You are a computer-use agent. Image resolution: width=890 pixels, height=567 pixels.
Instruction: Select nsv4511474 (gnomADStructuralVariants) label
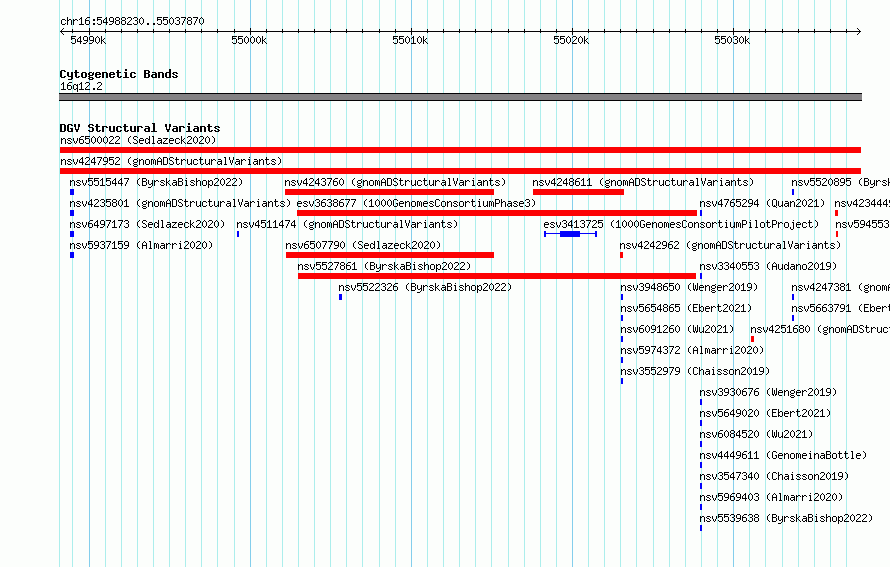347,224
